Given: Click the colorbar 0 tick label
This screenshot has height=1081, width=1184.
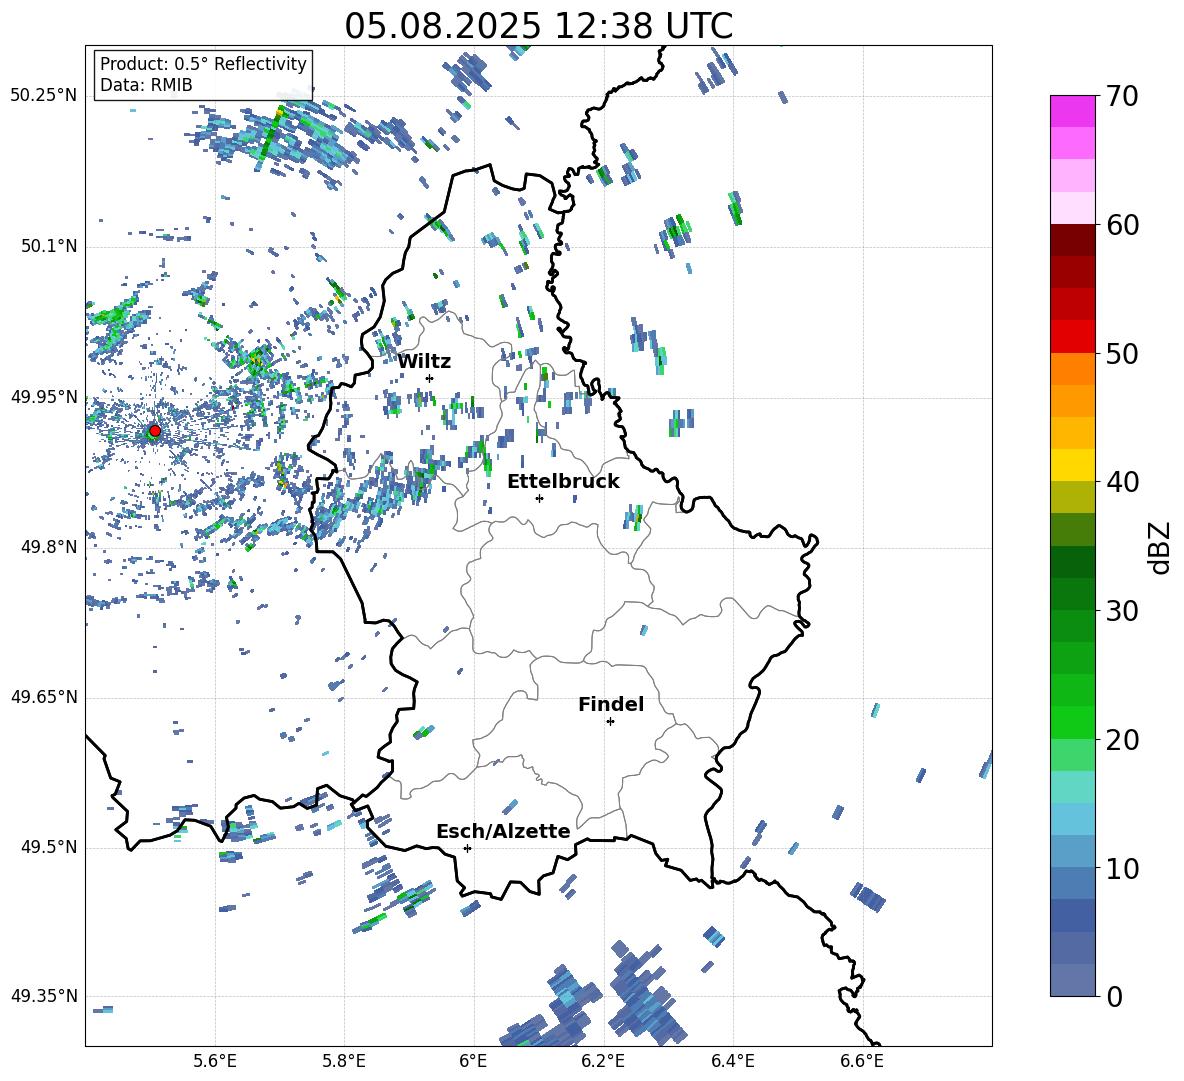Looking at the screenshot, I should 1114,996.
